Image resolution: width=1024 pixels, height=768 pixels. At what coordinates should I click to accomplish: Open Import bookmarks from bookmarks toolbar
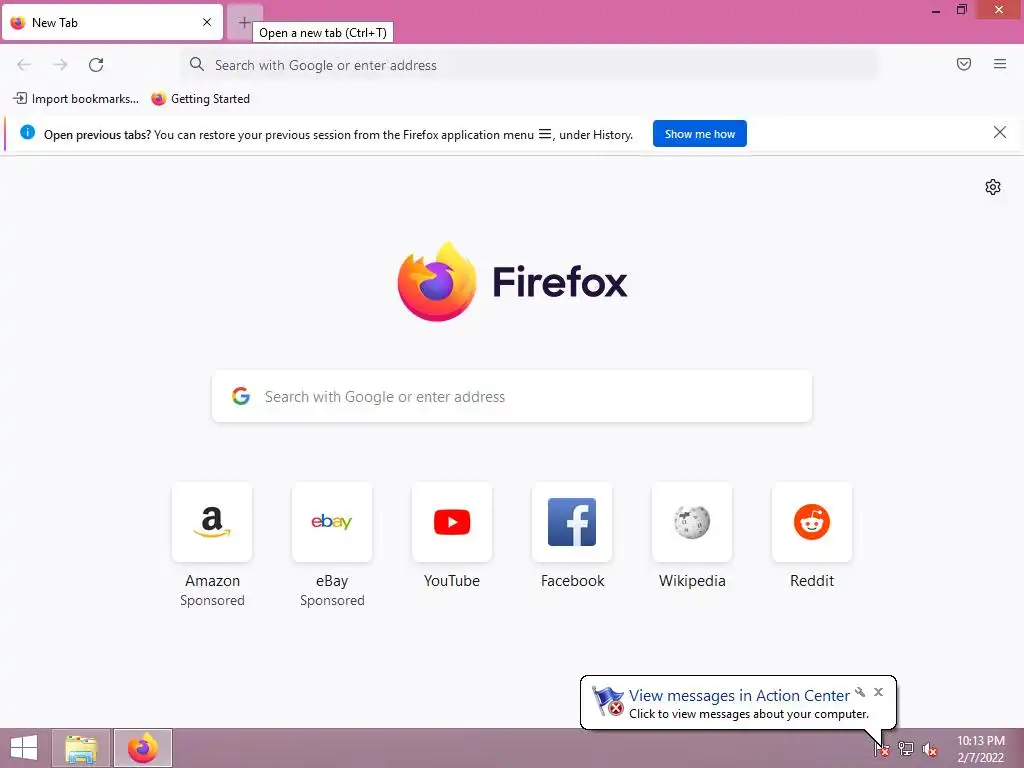76,99
